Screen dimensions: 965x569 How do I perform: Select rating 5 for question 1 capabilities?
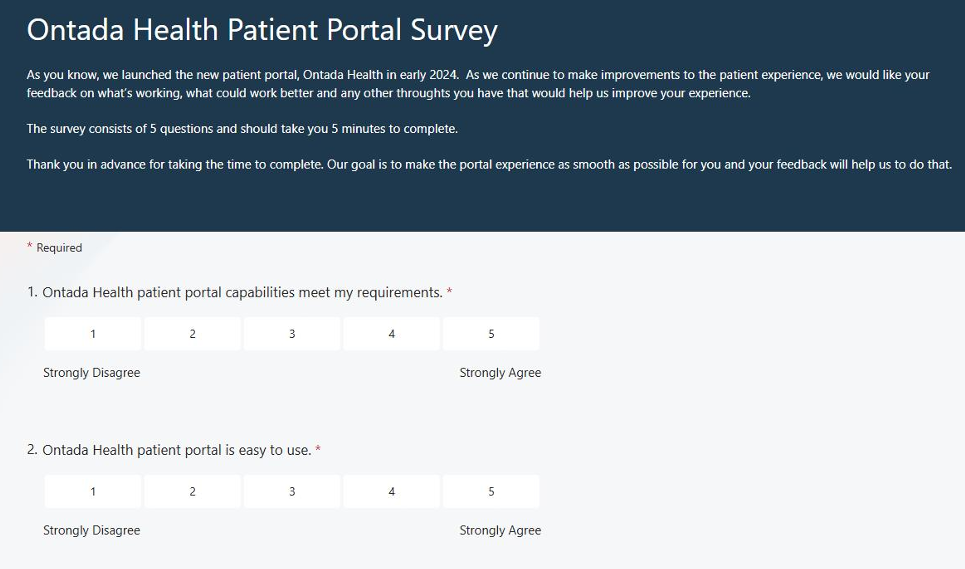click(491, 334)
